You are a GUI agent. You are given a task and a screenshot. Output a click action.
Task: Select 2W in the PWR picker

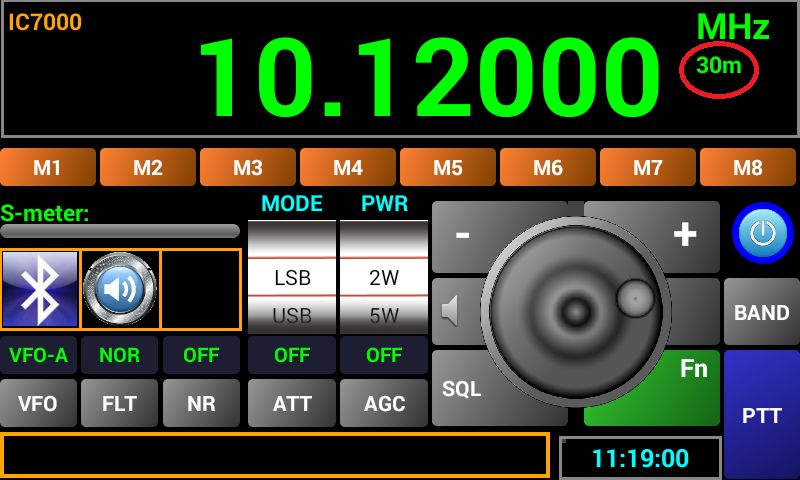coord(384,278)
